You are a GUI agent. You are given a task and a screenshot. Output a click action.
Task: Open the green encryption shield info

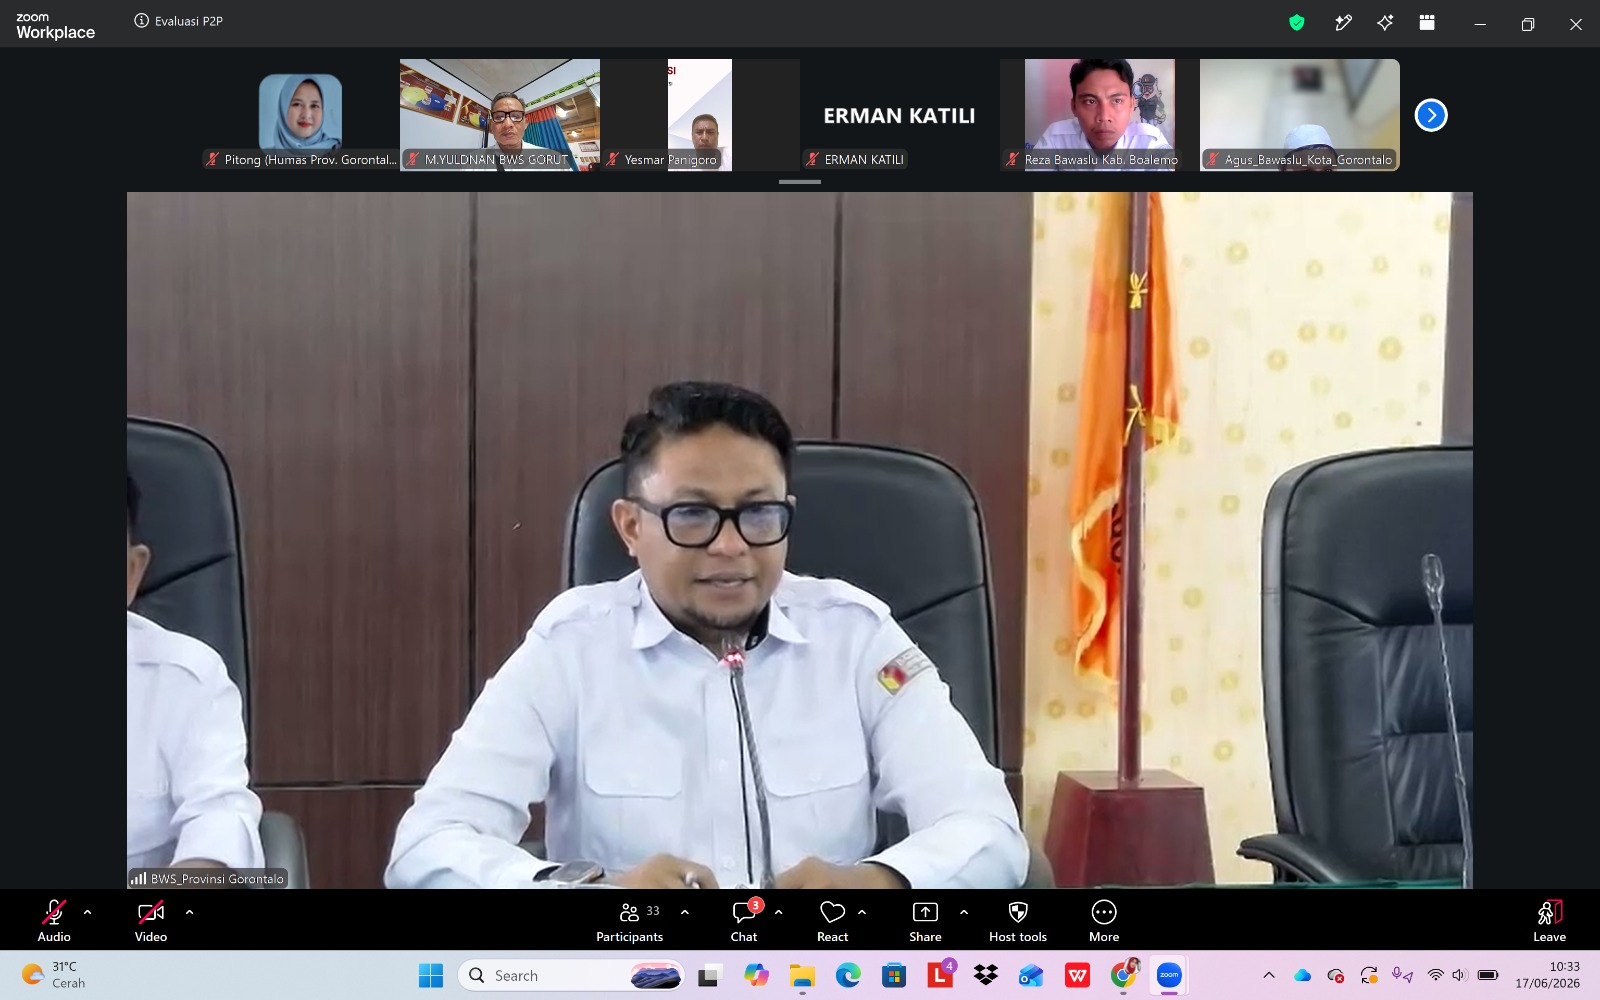(1297, 23)
